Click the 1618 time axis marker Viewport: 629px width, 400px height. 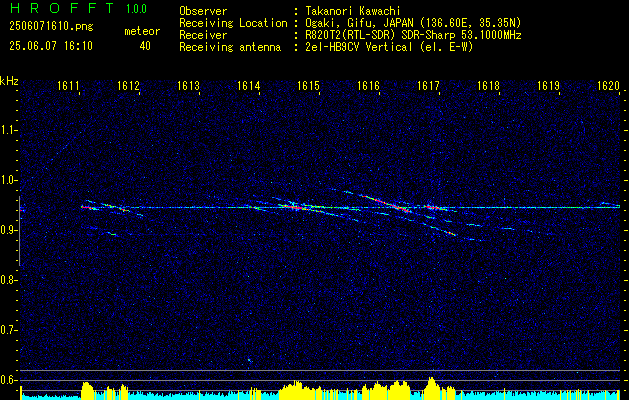tap(488, 85)
